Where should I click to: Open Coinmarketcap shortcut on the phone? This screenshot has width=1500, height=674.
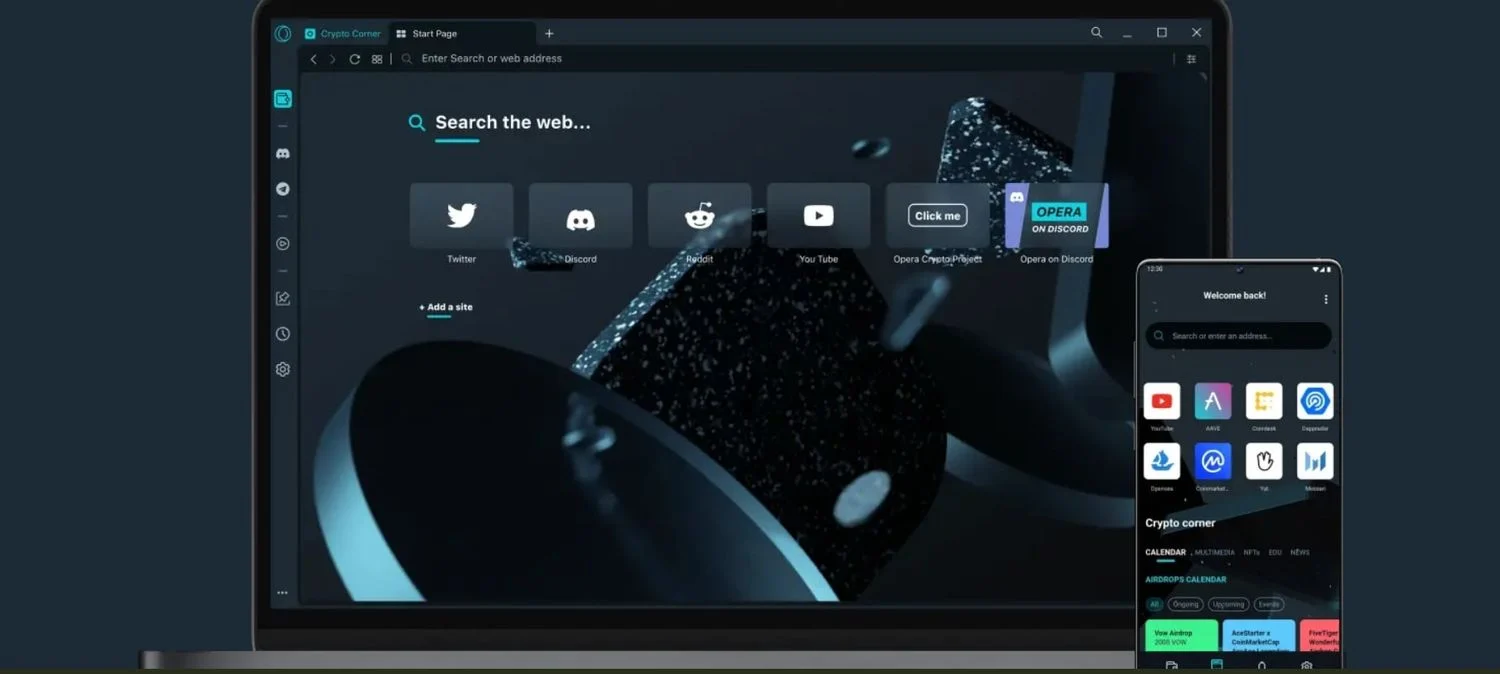pyautogui.click(x=1213, y=461)
